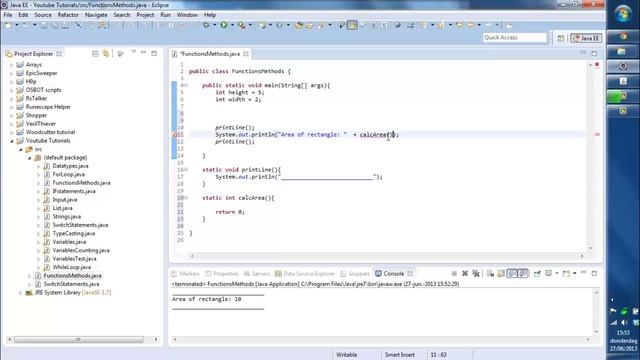Open the New dropdown arrow in the toolbar

[x=17, y=25]
